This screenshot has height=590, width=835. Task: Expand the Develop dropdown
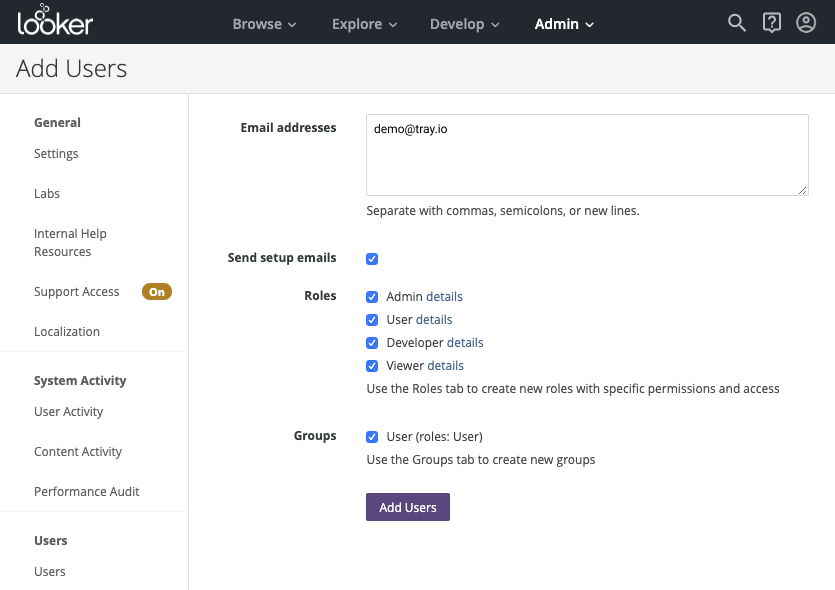[464, 23]
